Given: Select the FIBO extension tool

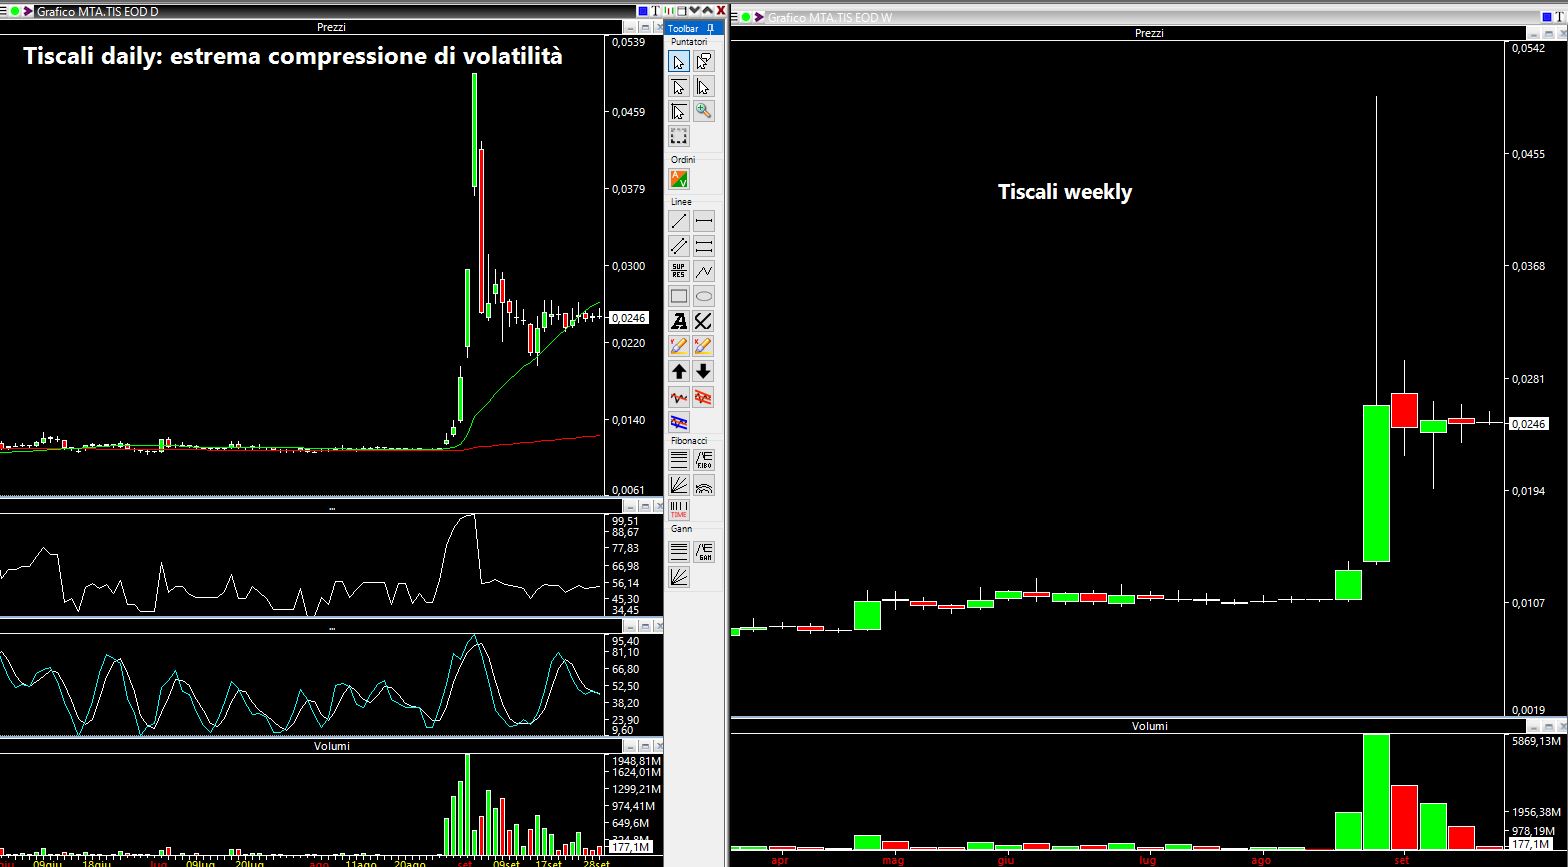Looking at the screenshot, I should [x=704, y=460].
